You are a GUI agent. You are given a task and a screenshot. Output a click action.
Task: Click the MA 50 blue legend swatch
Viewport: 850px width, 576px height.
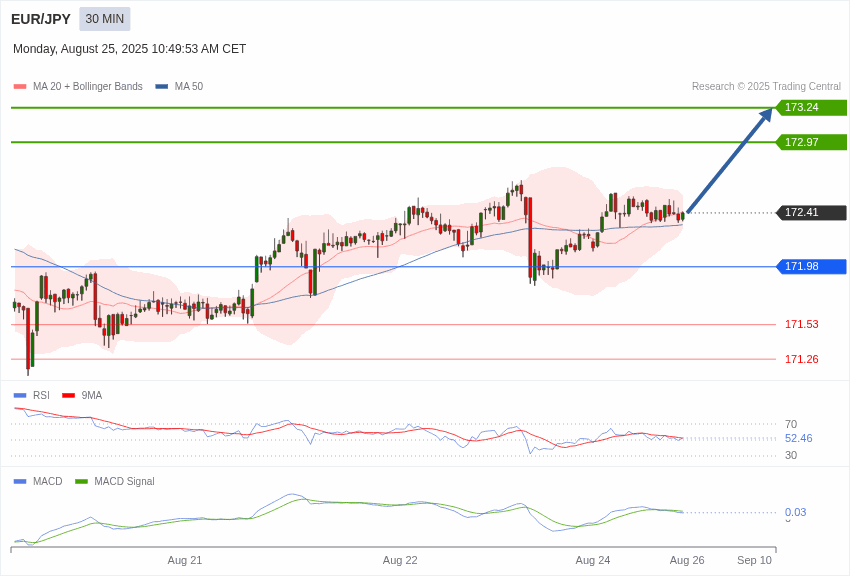coord(162,87)
